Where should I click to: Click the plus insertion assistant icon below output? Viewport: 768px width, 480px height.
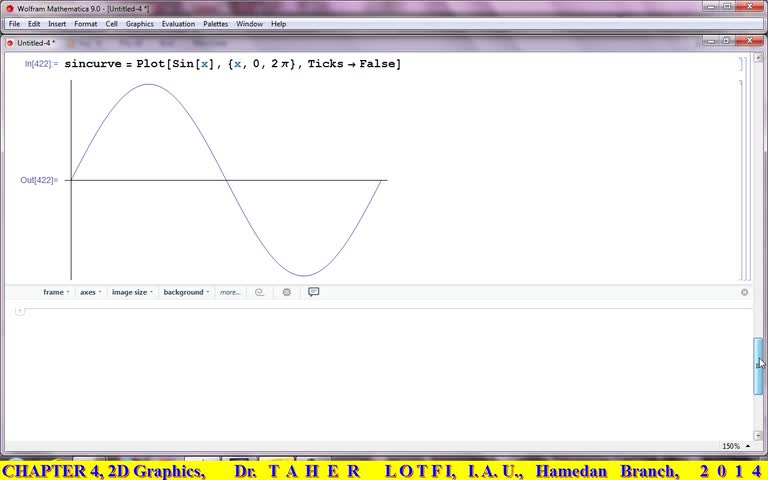(20, 311)
